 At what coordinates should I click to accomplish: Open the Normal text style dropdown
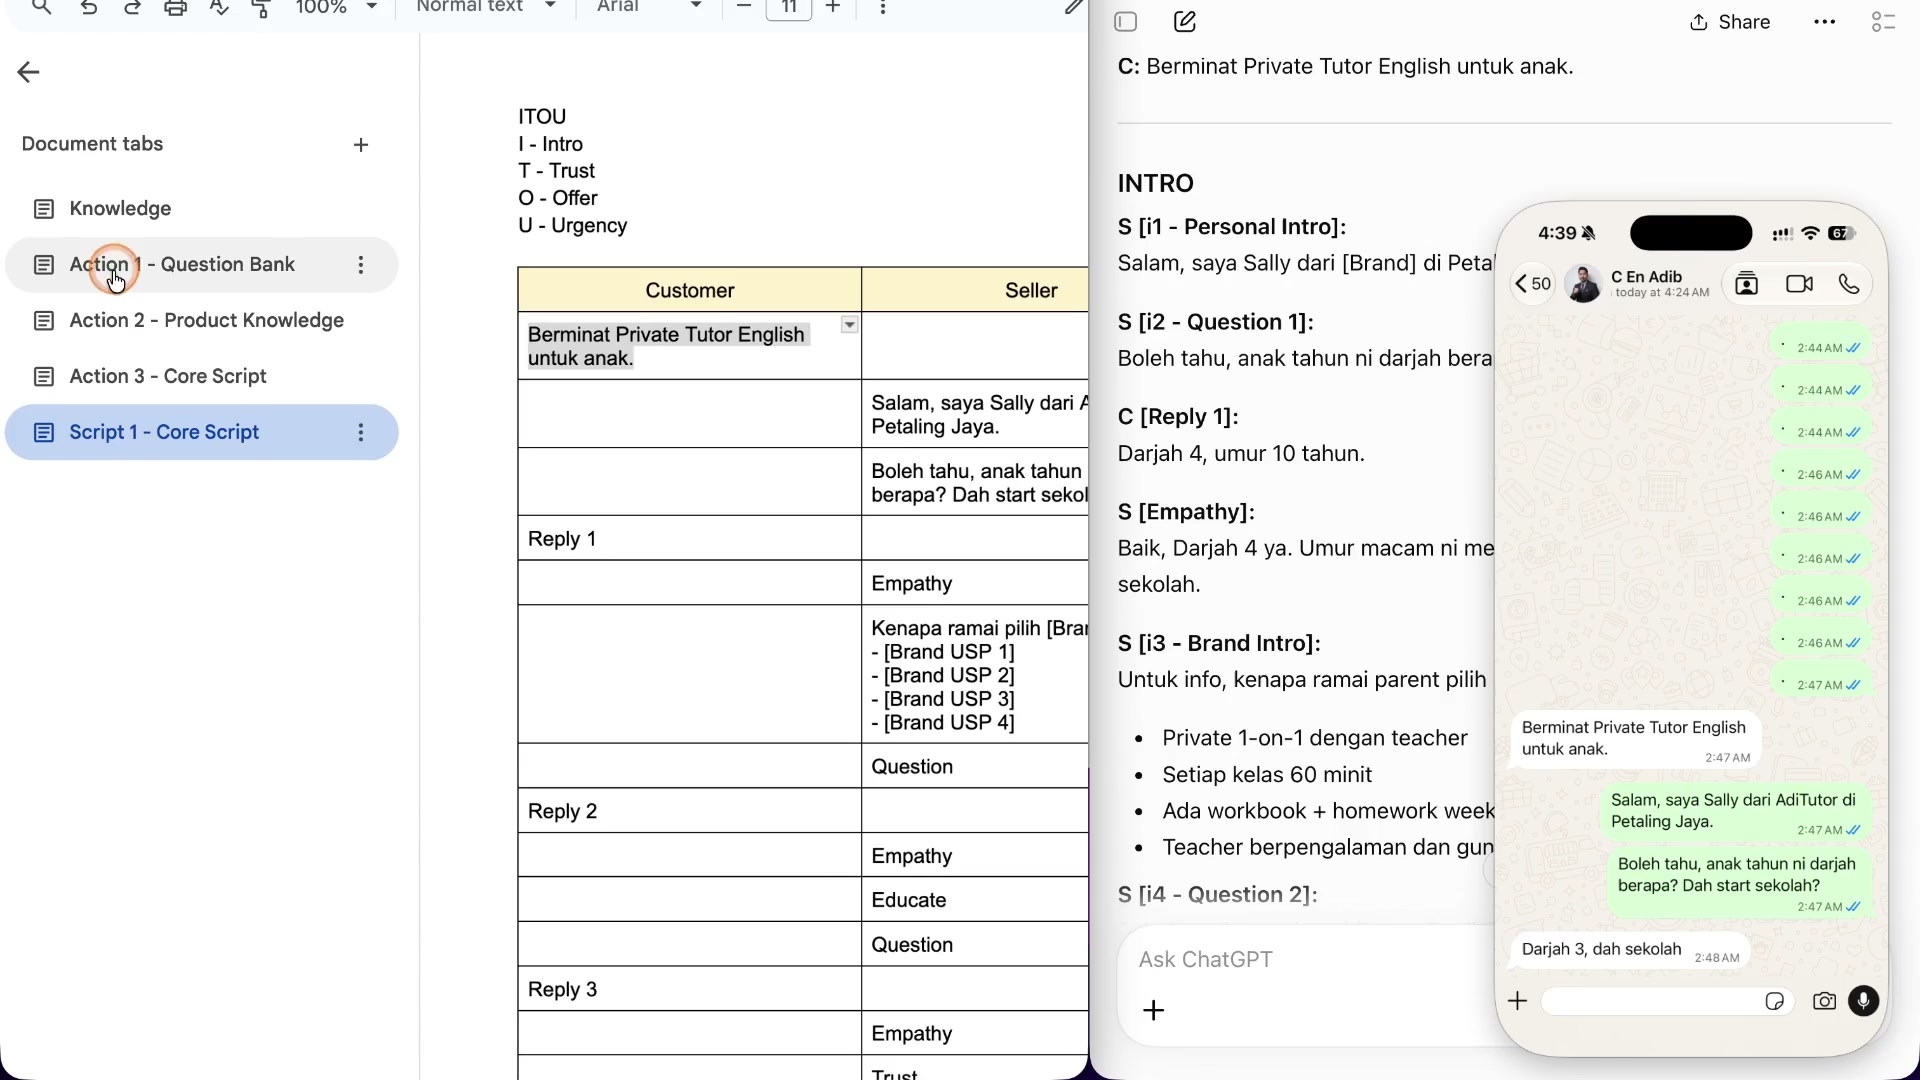tap(486, 8)
